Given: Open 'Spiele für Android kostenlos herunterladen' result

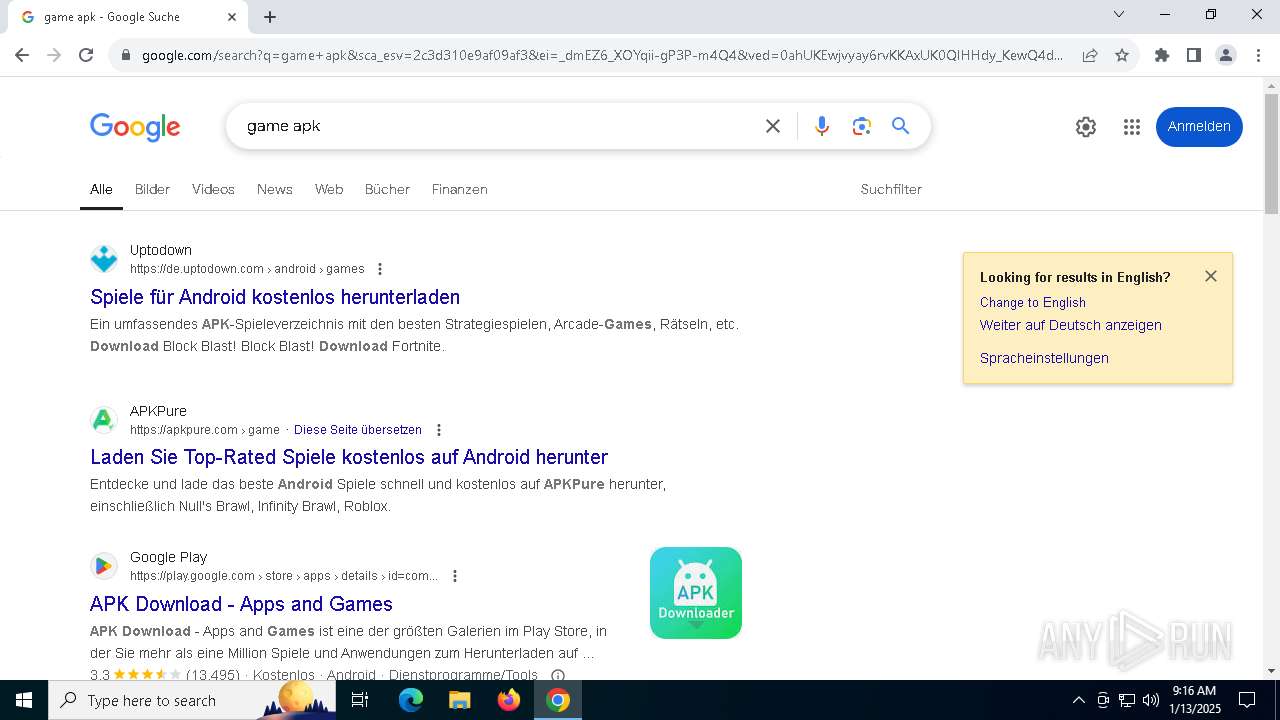Looking at the screenshot, I should (275, 297).
